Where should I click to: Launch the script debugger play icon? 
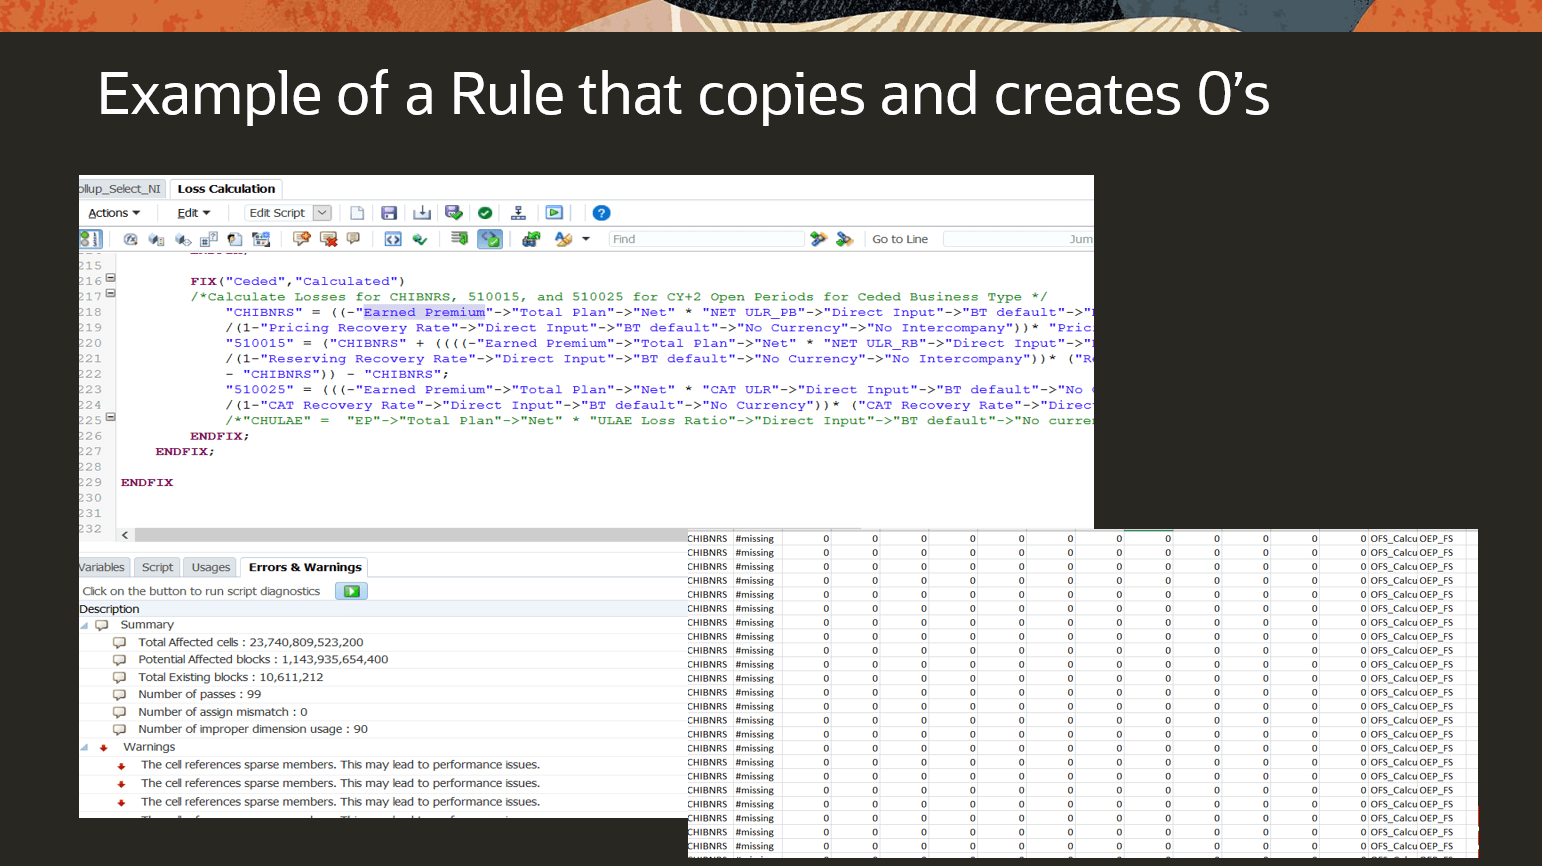click(x=553, y=212)
